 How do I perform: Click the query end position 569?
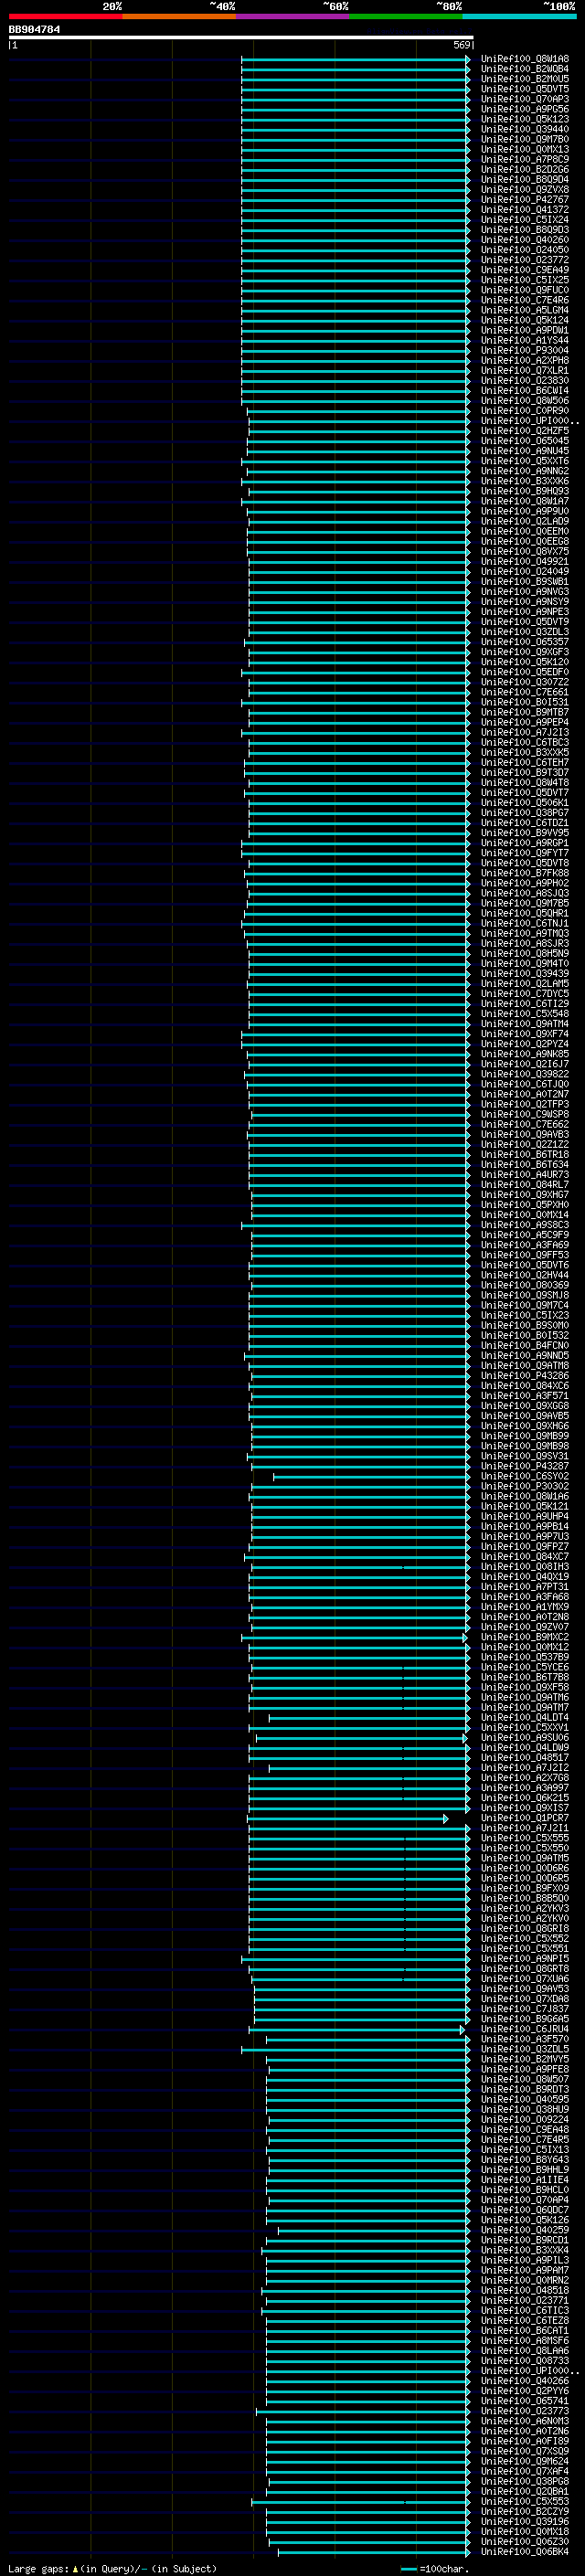click(x=461, y=45)
